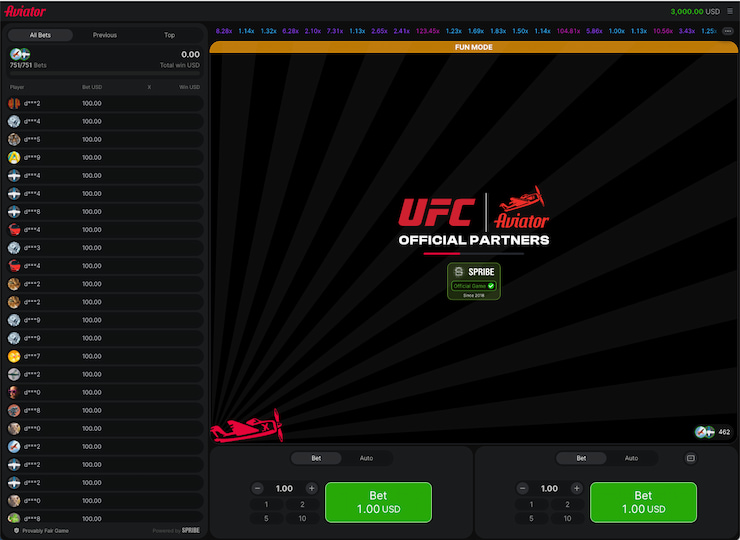Image resolution: width=740 pixels, height=540 pixels.
Task: Click the avatar of player d***3
Action: click(14, 248)
